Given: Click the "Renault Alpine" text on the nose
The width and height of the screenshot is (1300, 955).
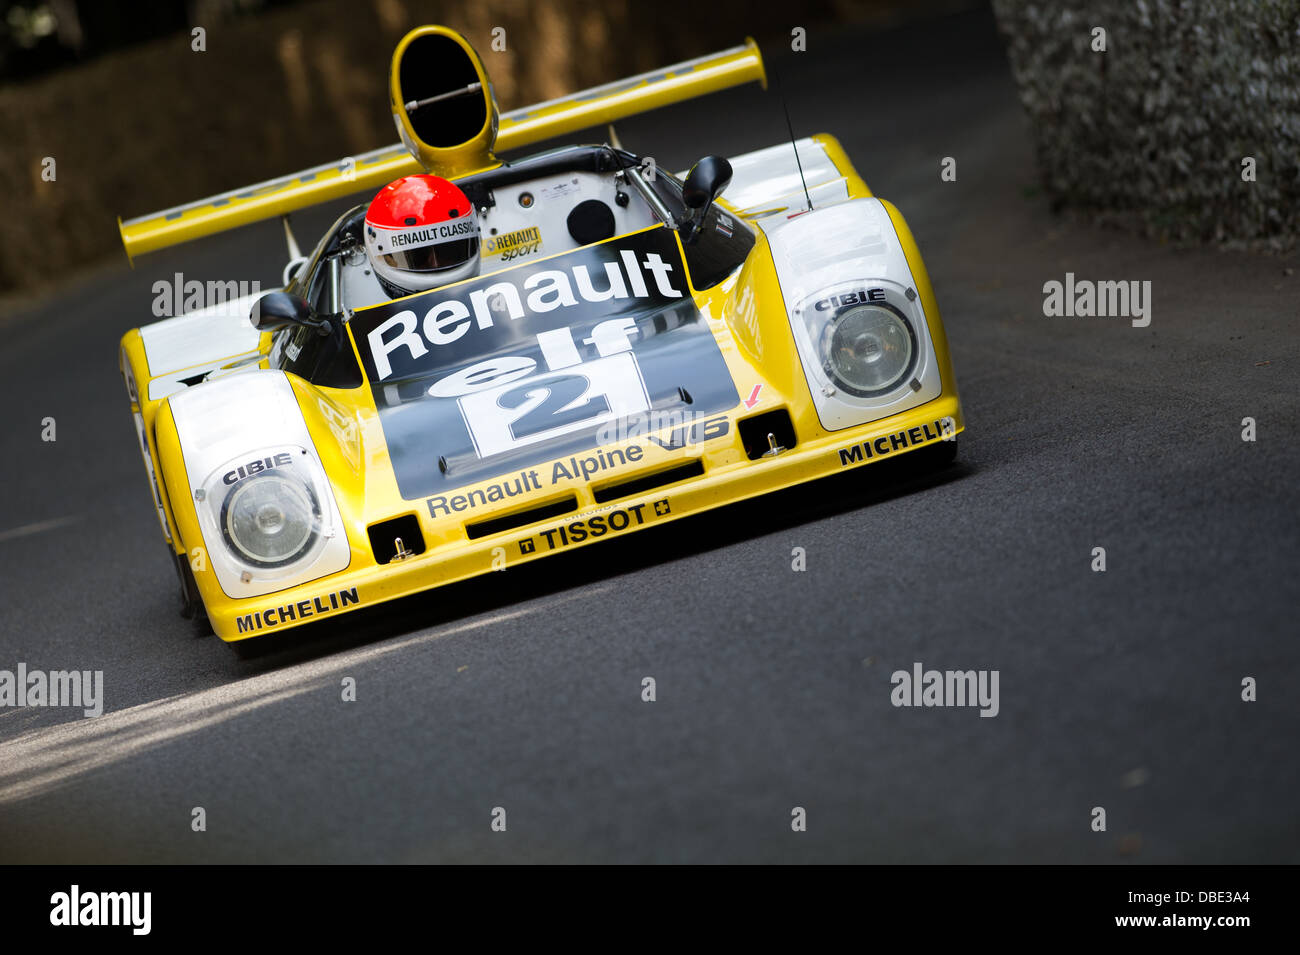Looking at the screenshot, I should point(535,479).
